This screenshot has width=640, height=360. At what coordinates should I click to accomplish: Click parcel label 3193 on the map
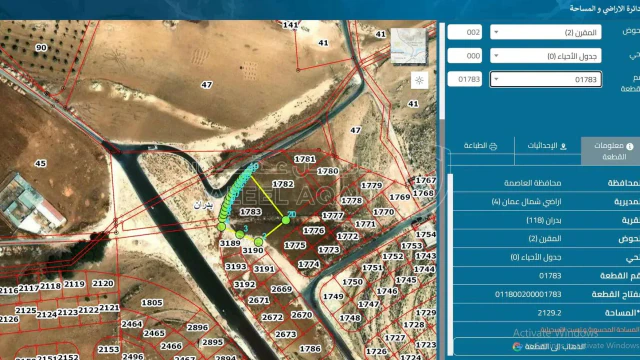(236, 267)
